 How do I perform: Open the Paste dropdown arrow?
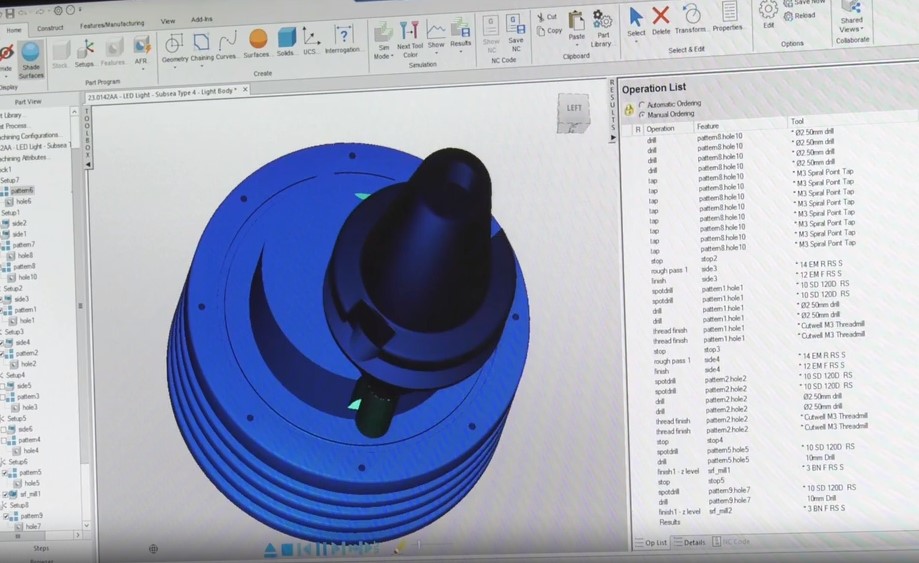pyautogui.click(x=577, y=45)
